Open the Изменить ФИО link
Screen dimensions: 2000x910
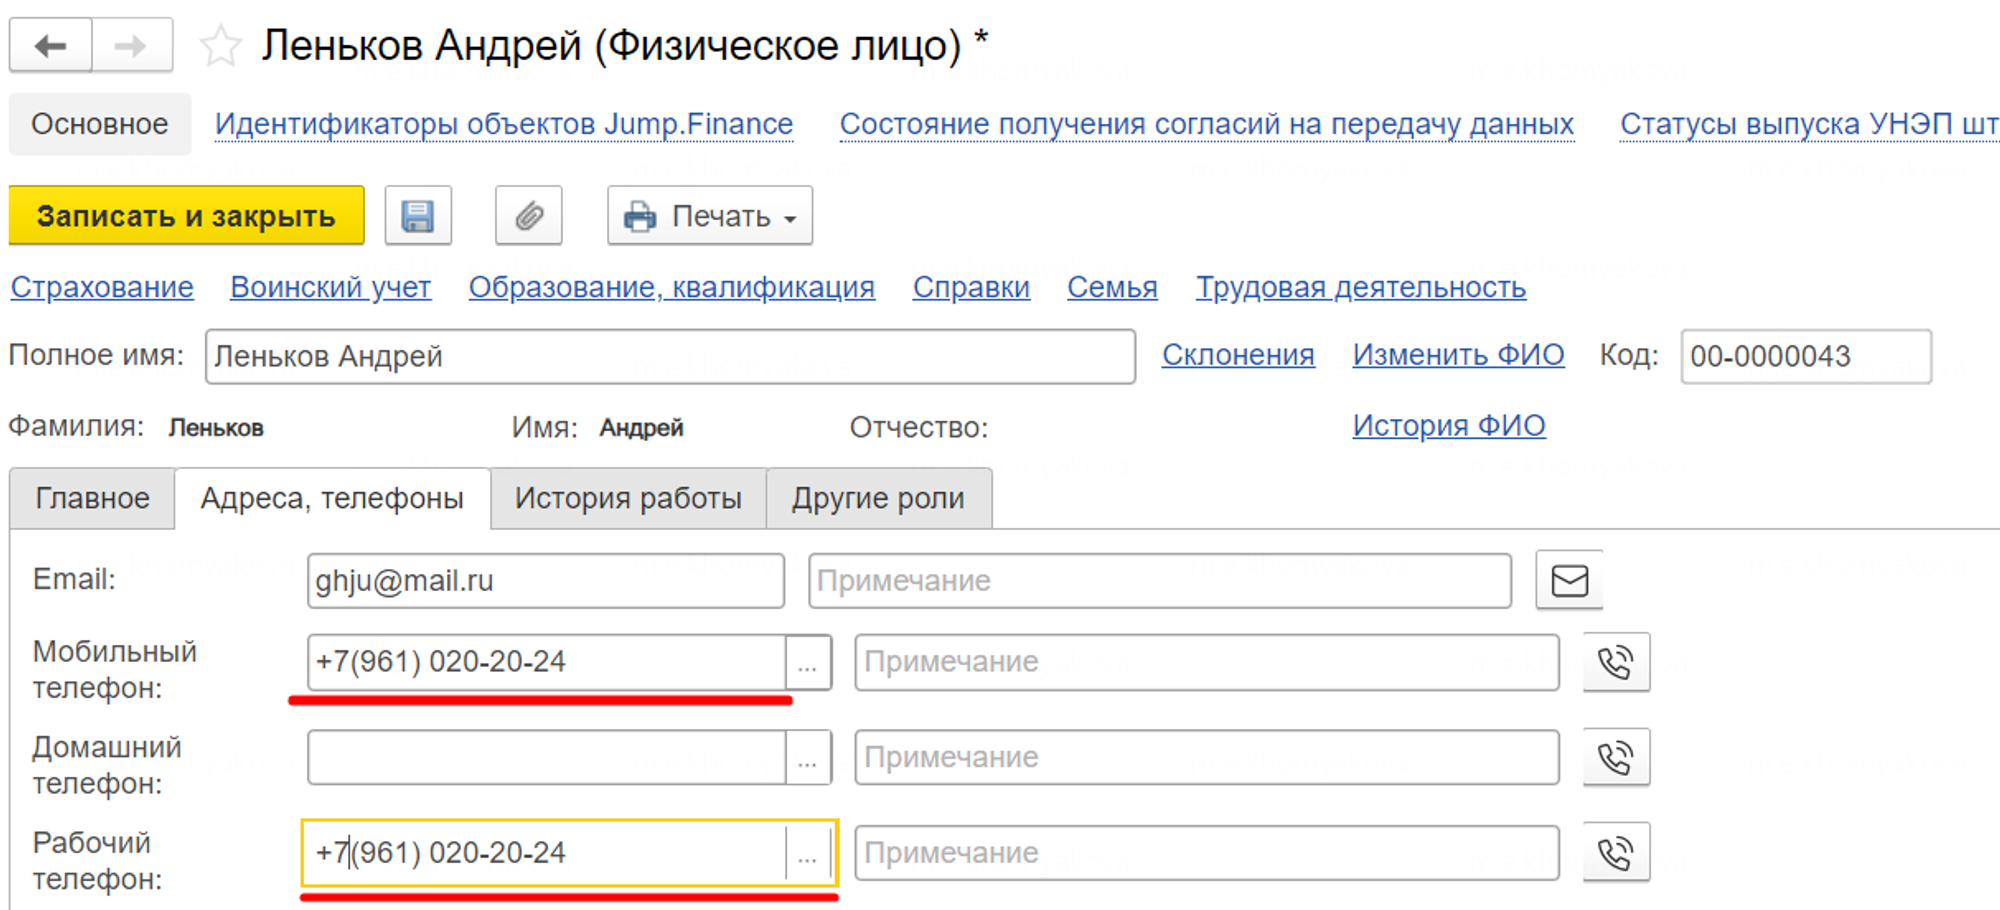tap(1458, 355)
